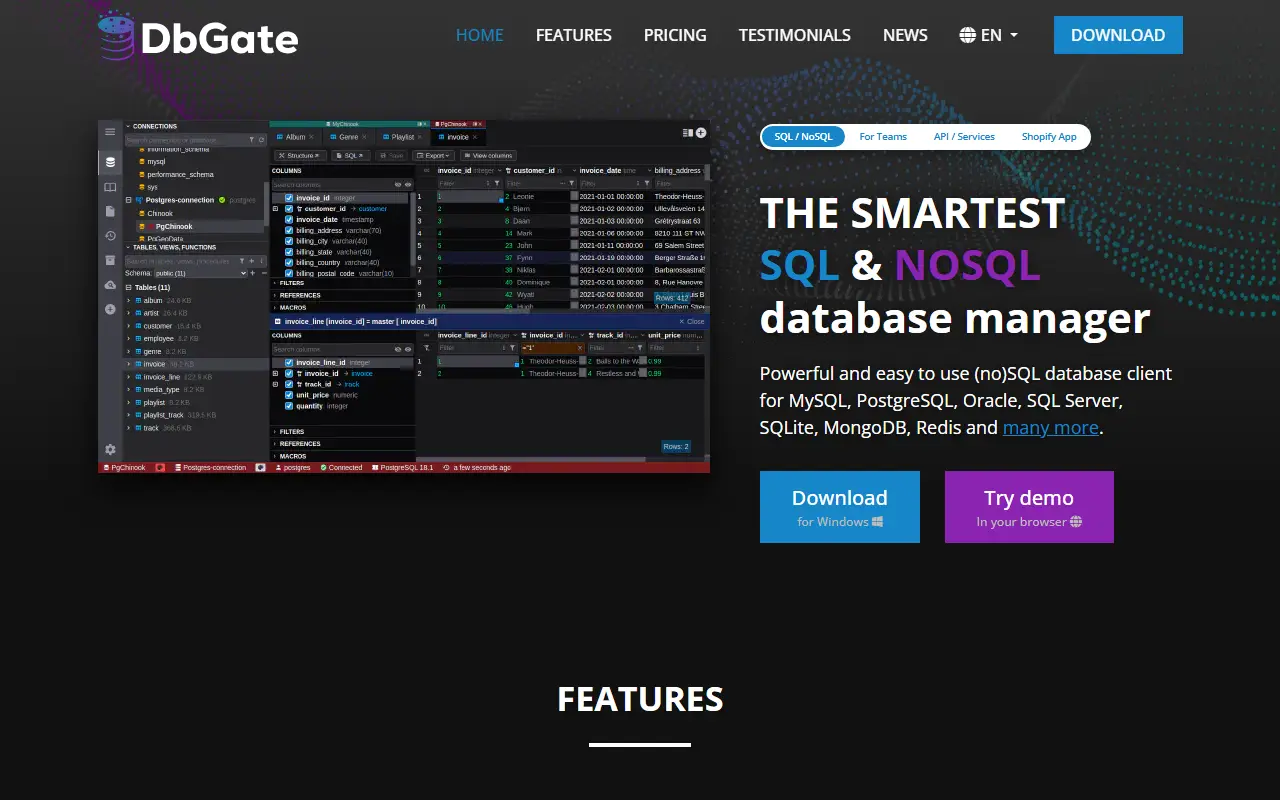Click the archive icon in the app sidebar

pyautogui.click(x=110, y=260)
